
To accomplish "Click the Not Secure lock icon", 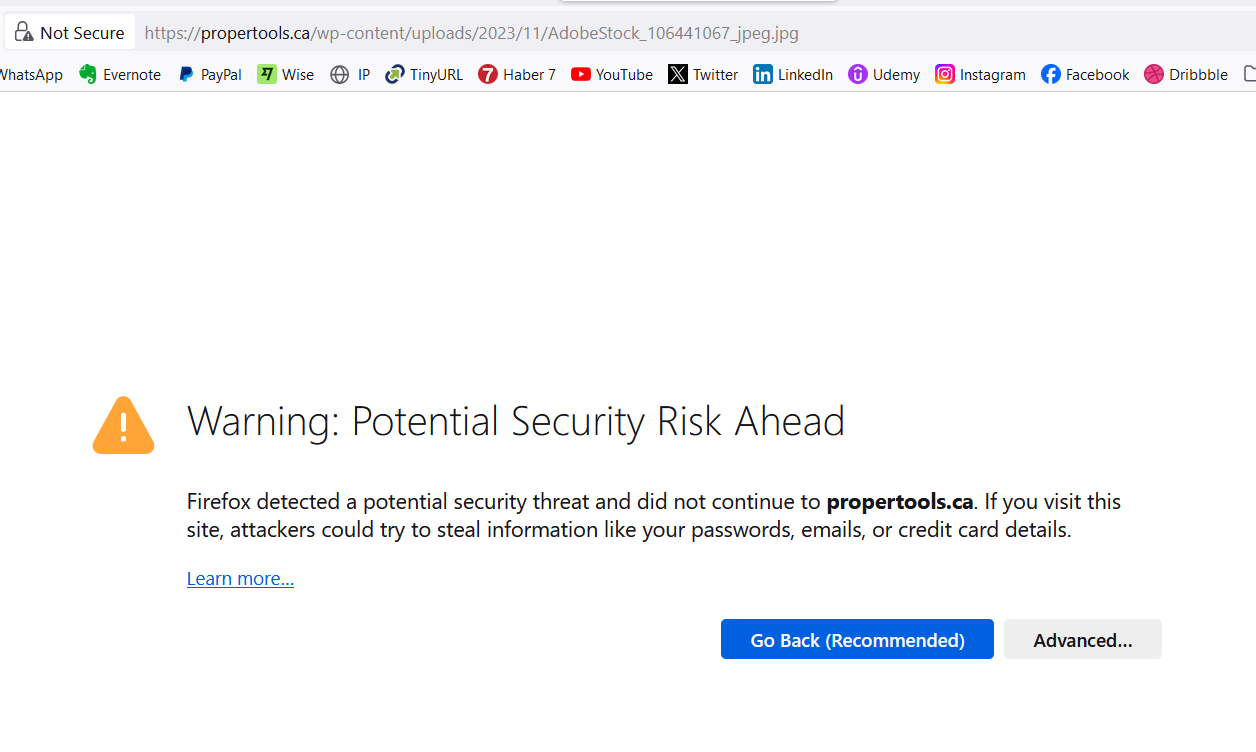I will pyautogui.click(x=24, y=32).
